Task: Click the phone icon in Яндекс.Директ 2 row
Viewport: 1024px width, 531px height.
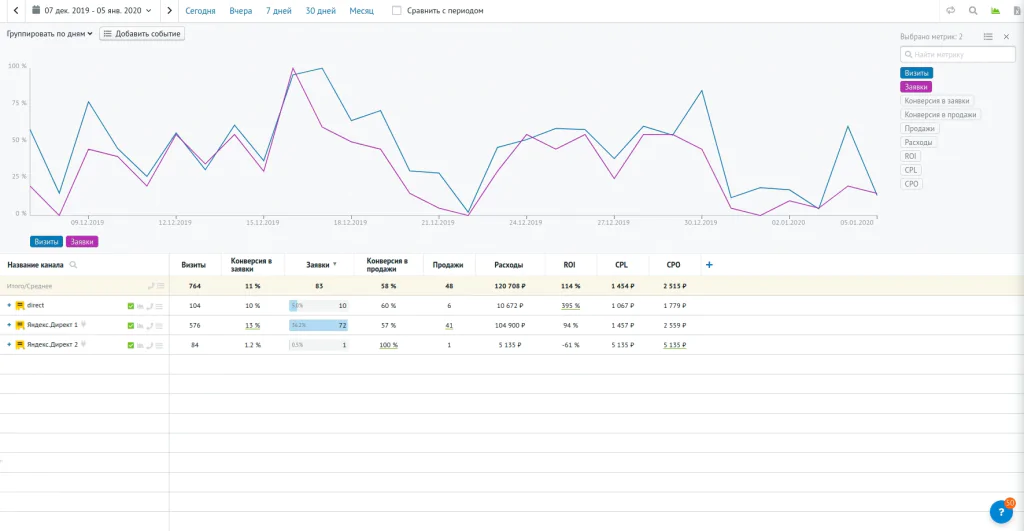Action: [150, 346]
